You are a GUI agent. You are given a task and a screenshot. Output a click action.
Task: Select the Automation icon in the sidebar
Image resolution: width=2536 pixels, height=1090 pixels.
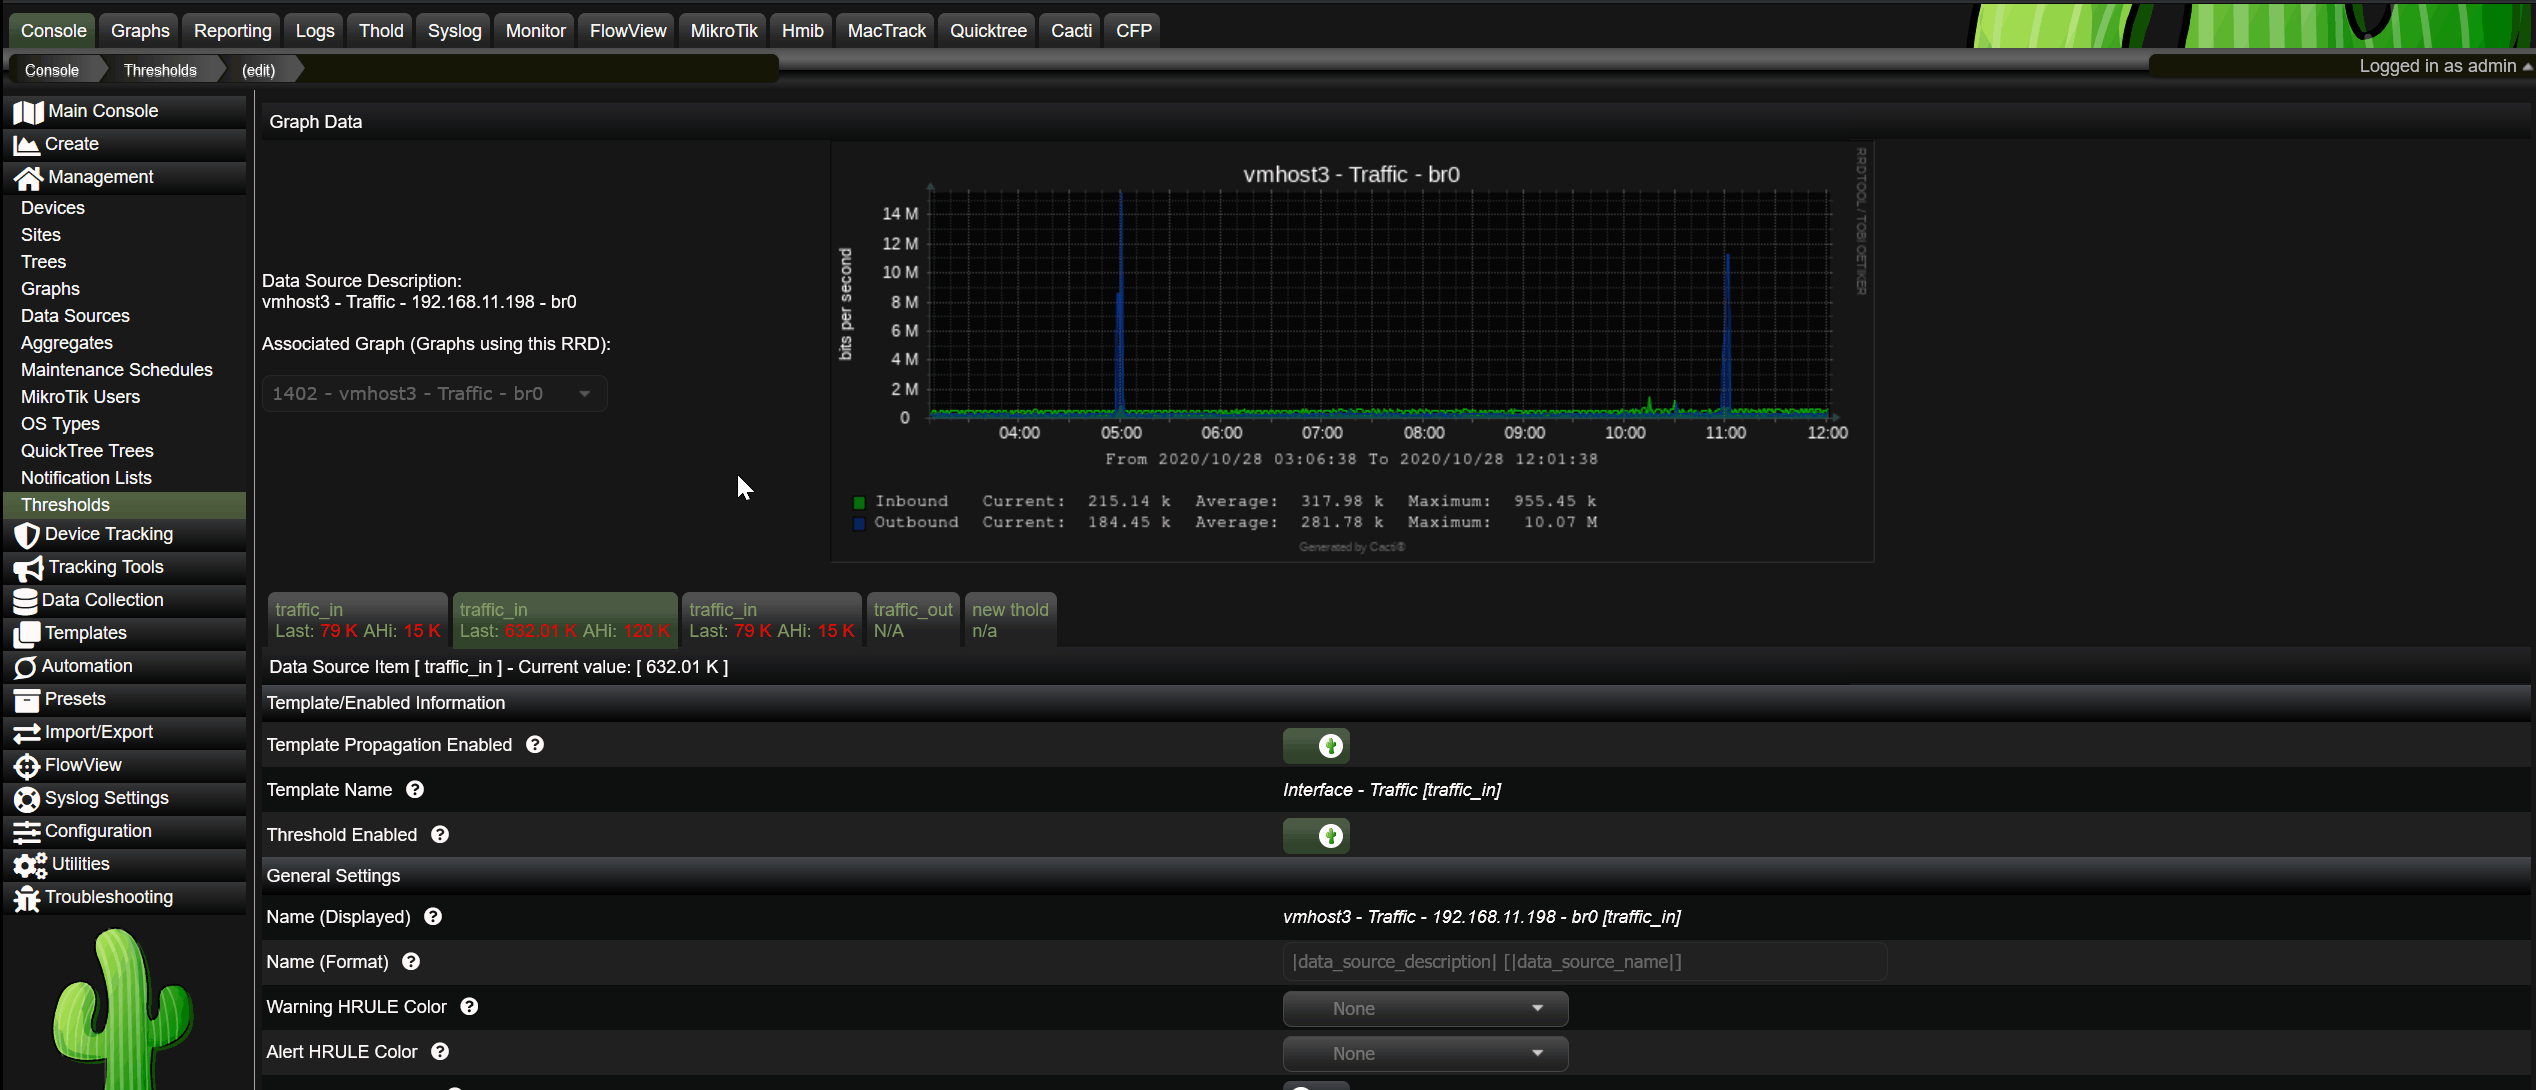28,665
